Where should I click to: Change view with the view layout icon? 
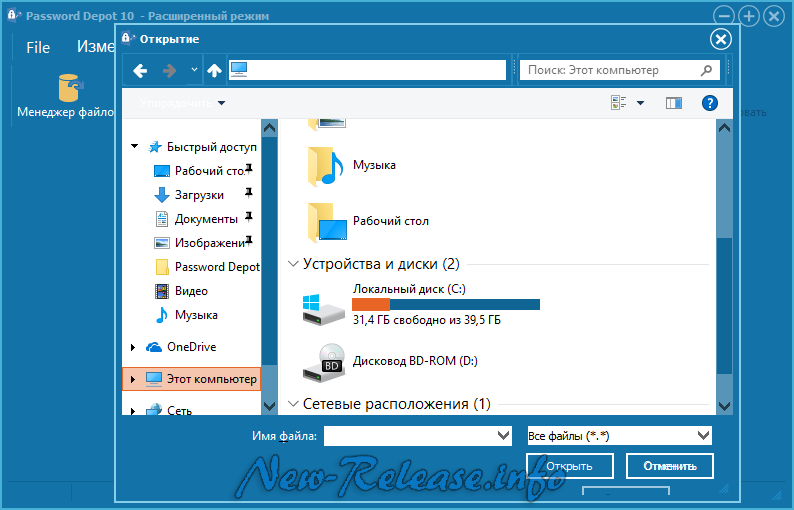(x=619, y=103)
